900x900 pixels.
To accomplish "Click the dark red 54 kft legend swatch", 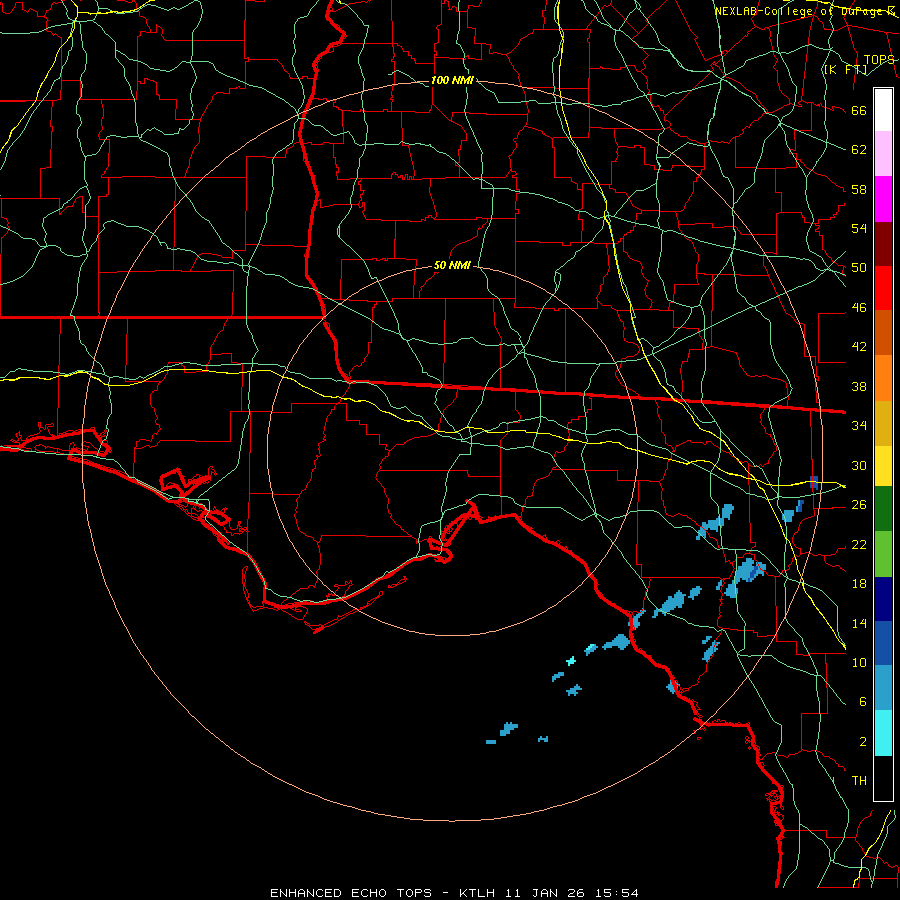I will click(883, 244).
